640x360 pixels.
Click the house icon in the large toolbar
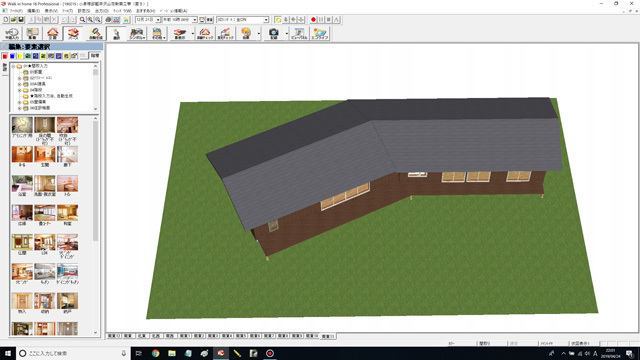click(x=53, y=33)
